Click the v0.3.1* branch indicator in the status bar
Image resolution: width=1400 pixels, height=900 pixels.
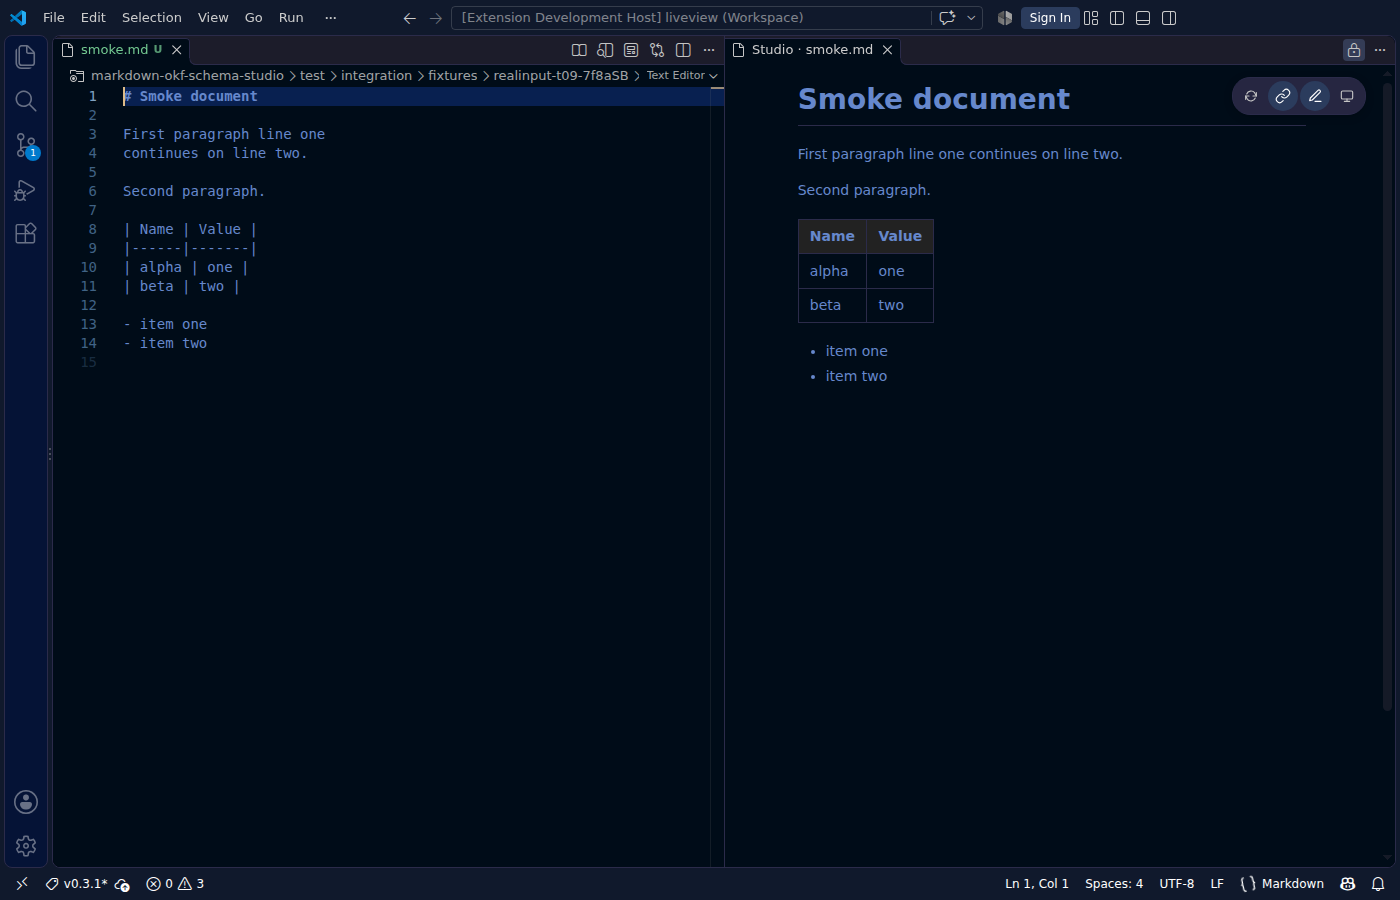pos(76,884)
